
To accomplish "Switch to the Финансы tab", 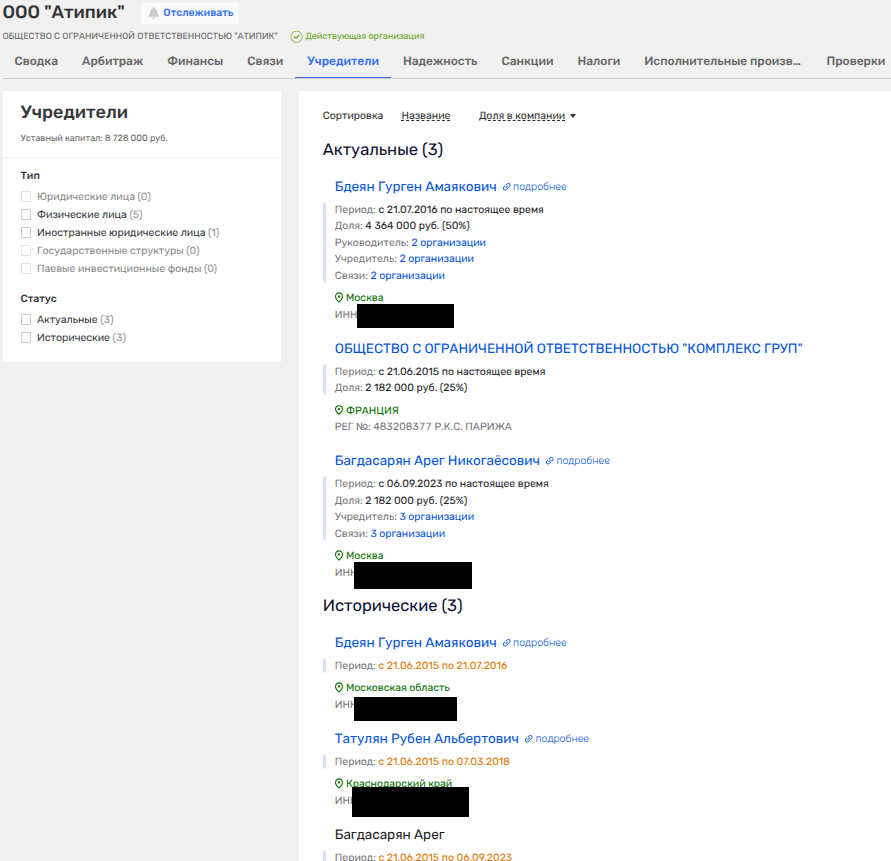I will pos(195,61).
